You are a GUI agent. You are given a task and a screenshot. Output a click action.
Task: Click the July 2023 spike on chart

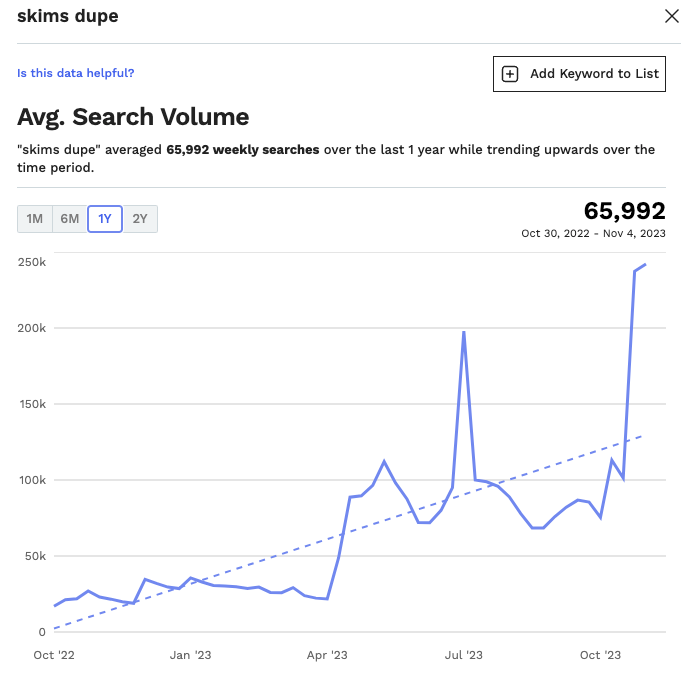coord(463,332)
